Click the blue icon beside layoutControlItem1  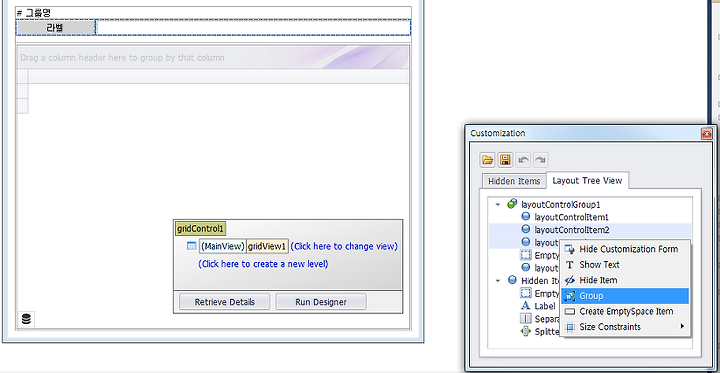(x=526, y=216)
